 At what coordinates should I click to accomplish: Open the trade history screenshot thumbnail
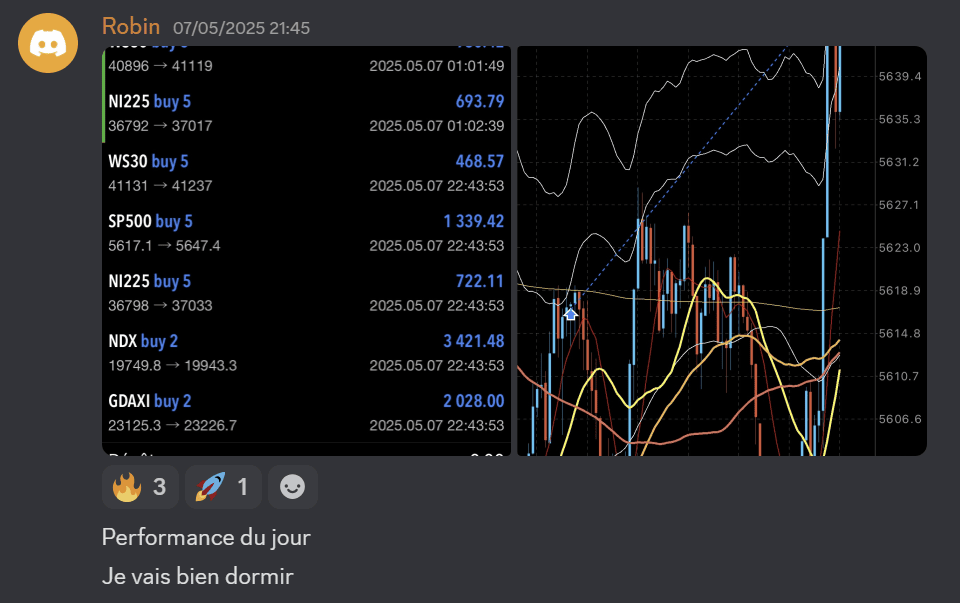click(x=306, y=250)
